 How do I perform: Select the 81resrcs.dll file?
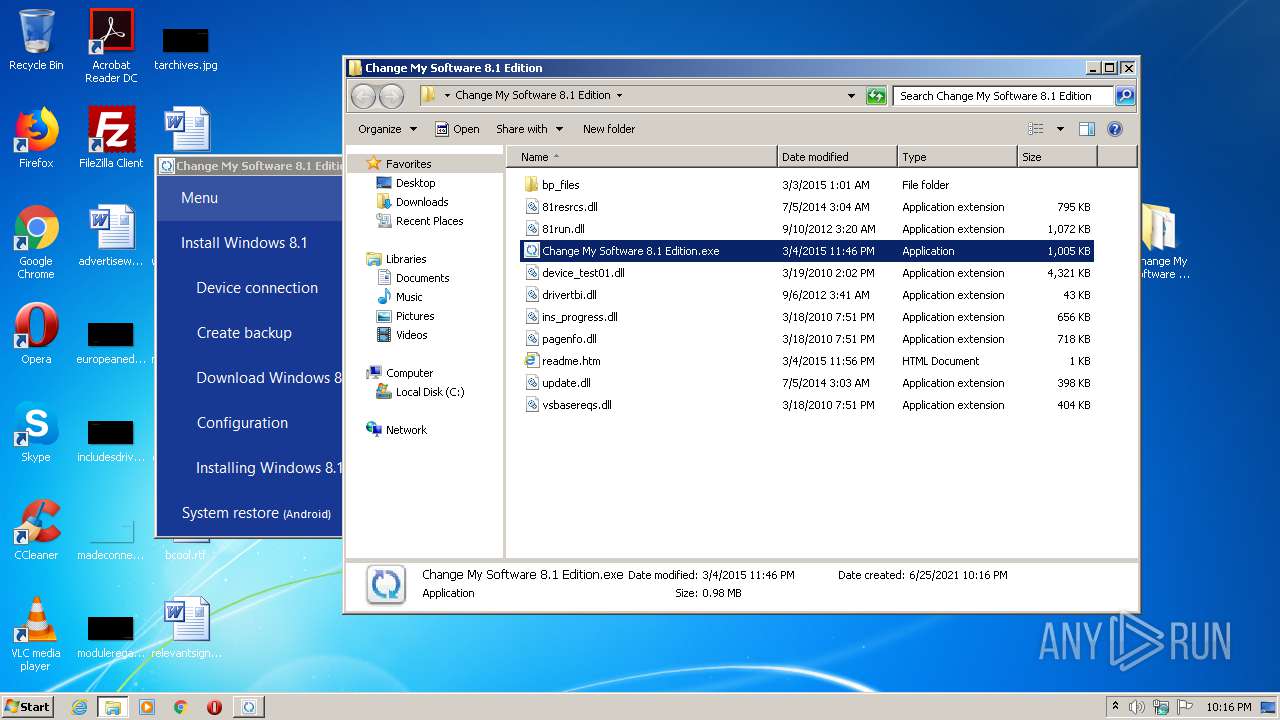pos(807,207)
